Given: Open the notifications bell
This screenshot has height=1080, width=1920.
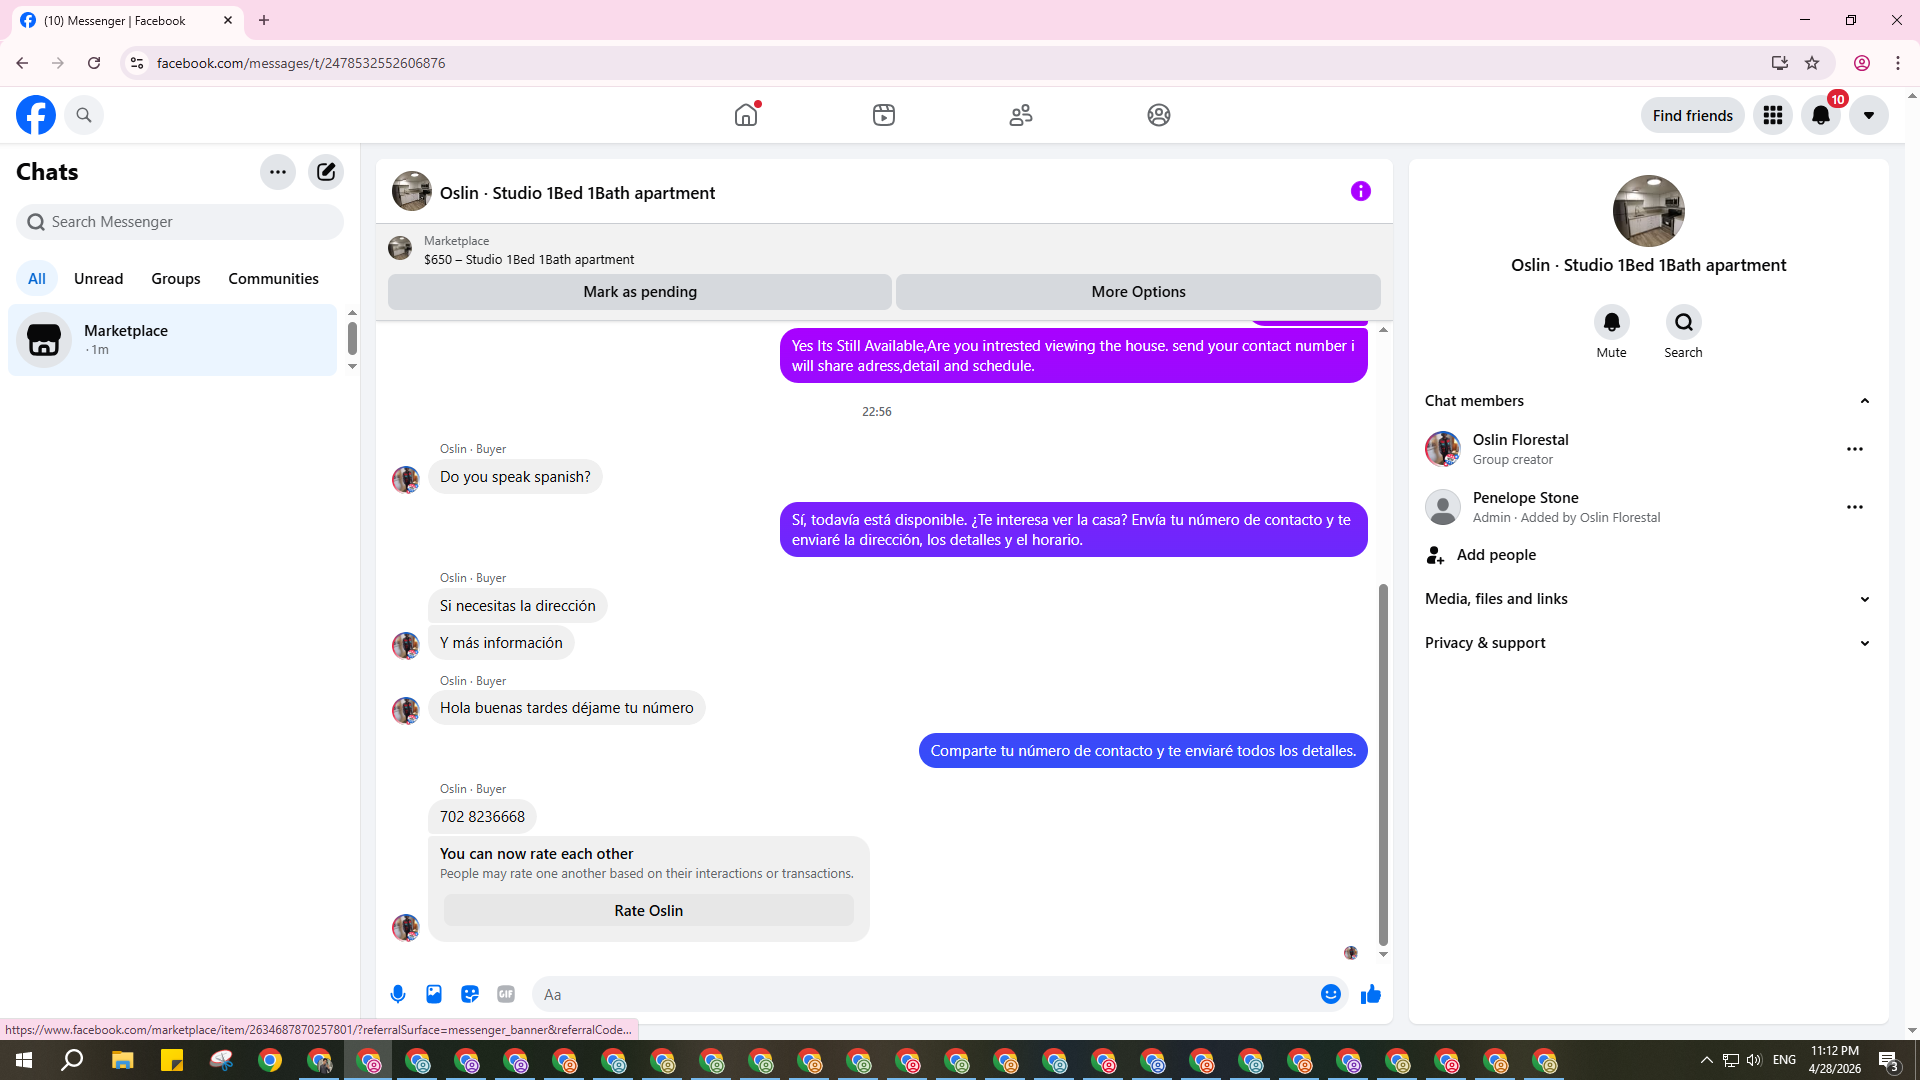Looking at the screenshot, I should 1820,115.
